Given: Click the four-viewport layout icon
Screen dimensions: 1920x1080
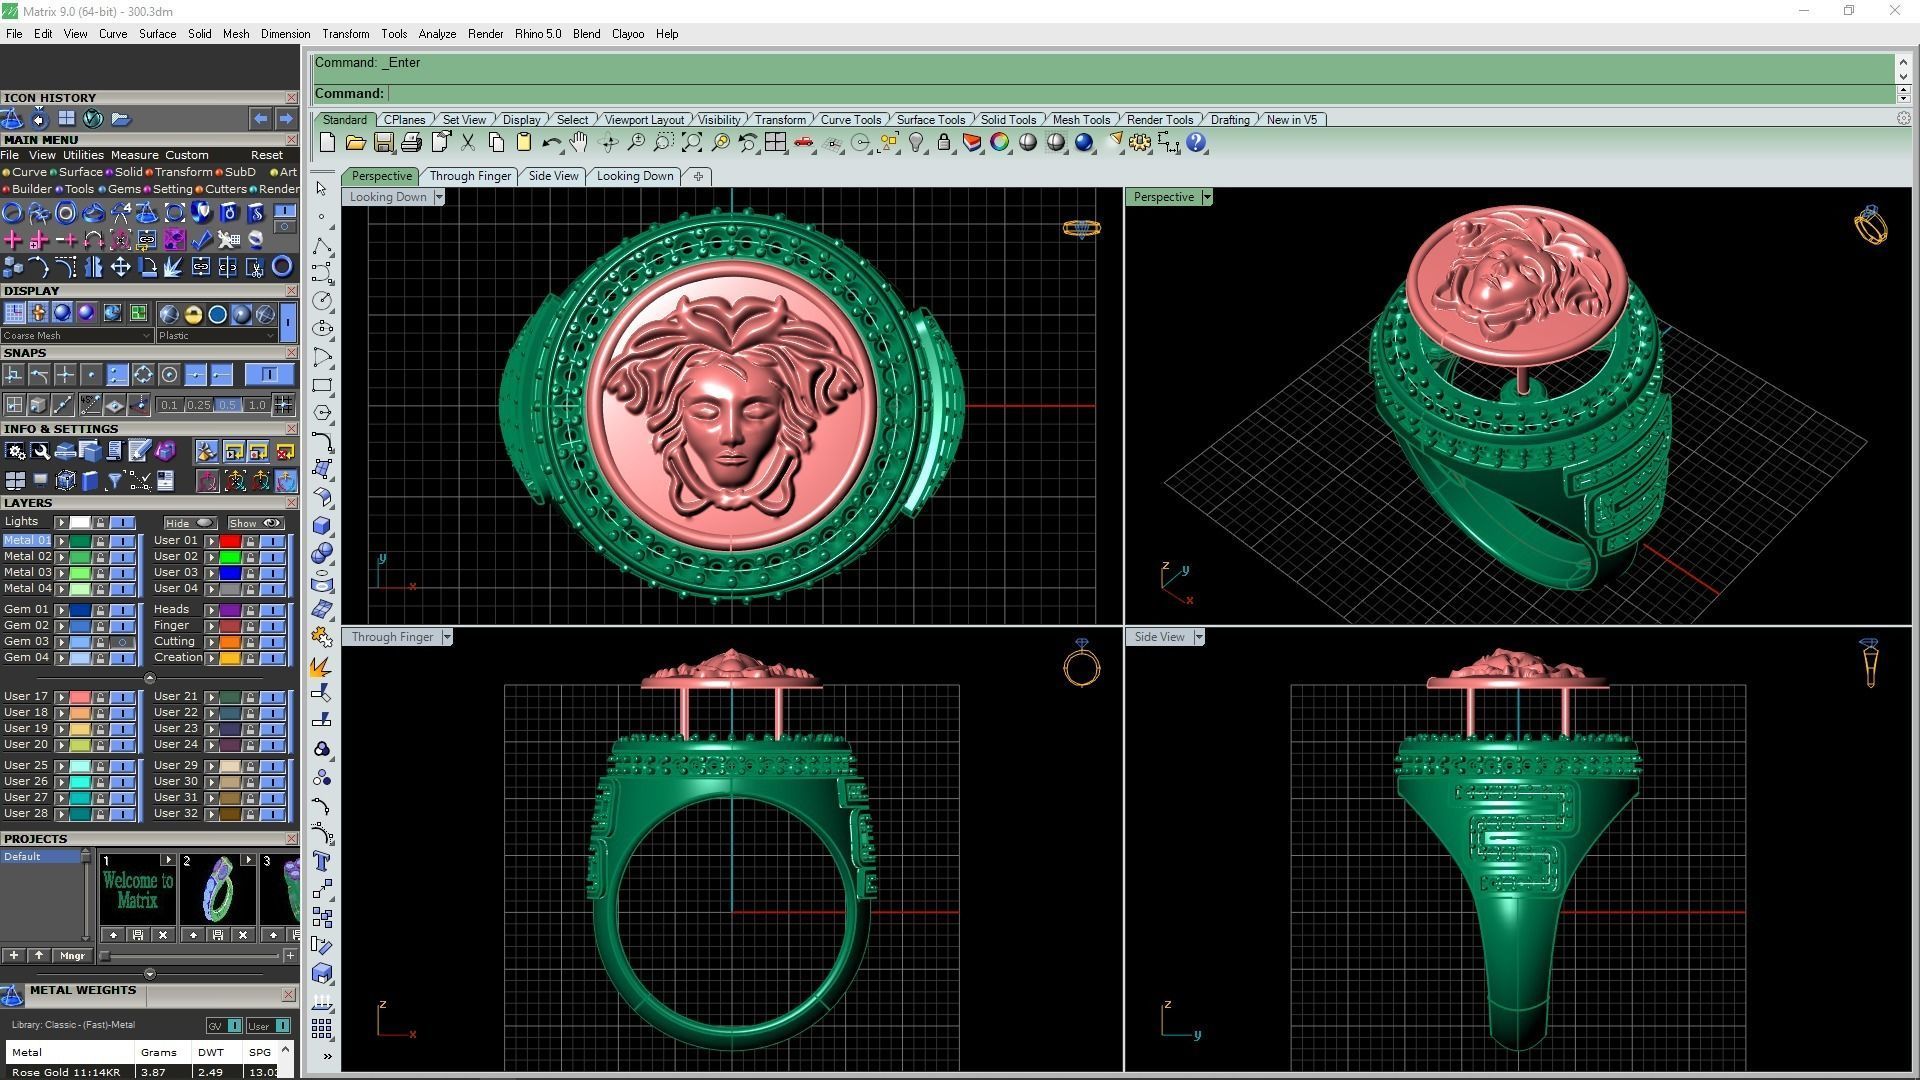Looking at the screenshot, I should click(x=775, y=143).
